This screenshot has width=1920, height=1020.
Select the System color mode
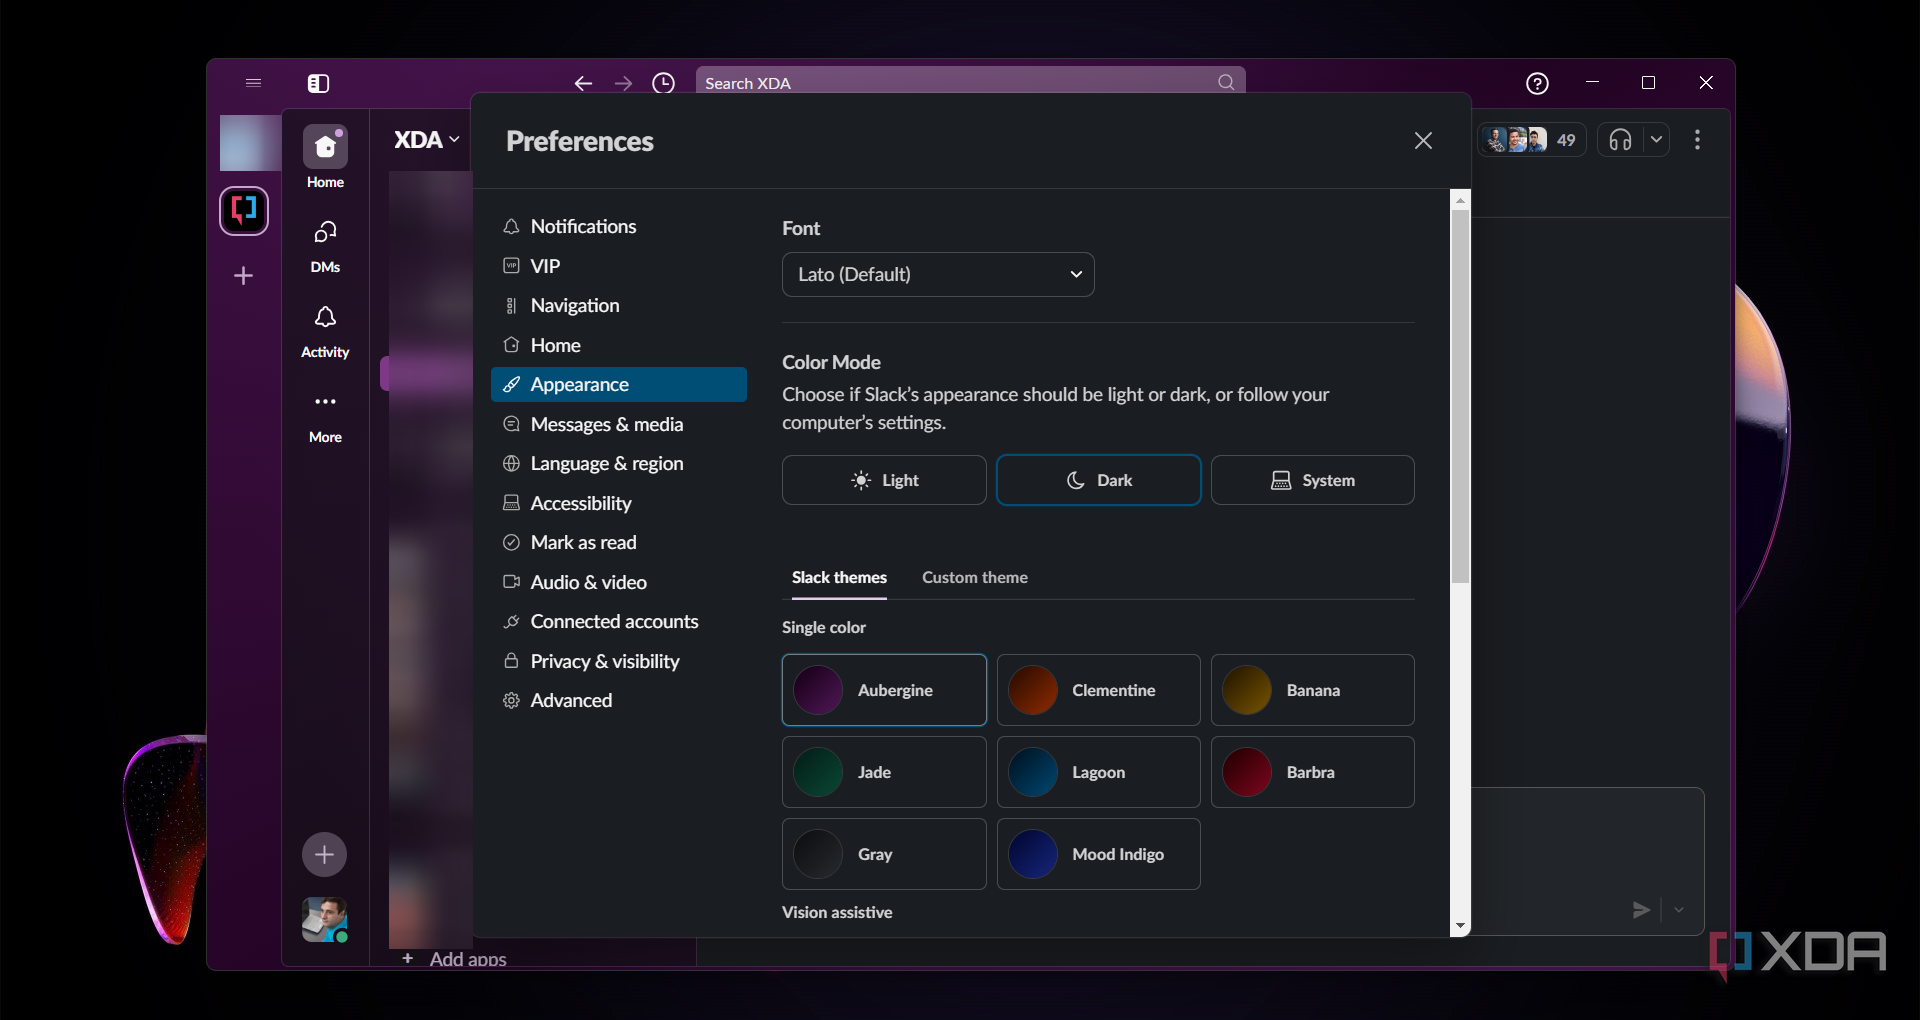[1312, 480]
